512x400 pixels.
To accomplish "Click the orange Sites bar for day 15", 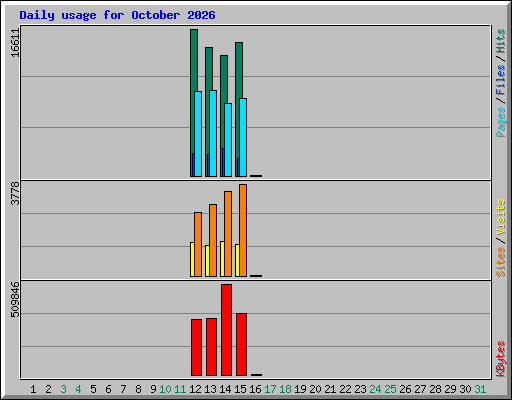I will pos(243,230).
